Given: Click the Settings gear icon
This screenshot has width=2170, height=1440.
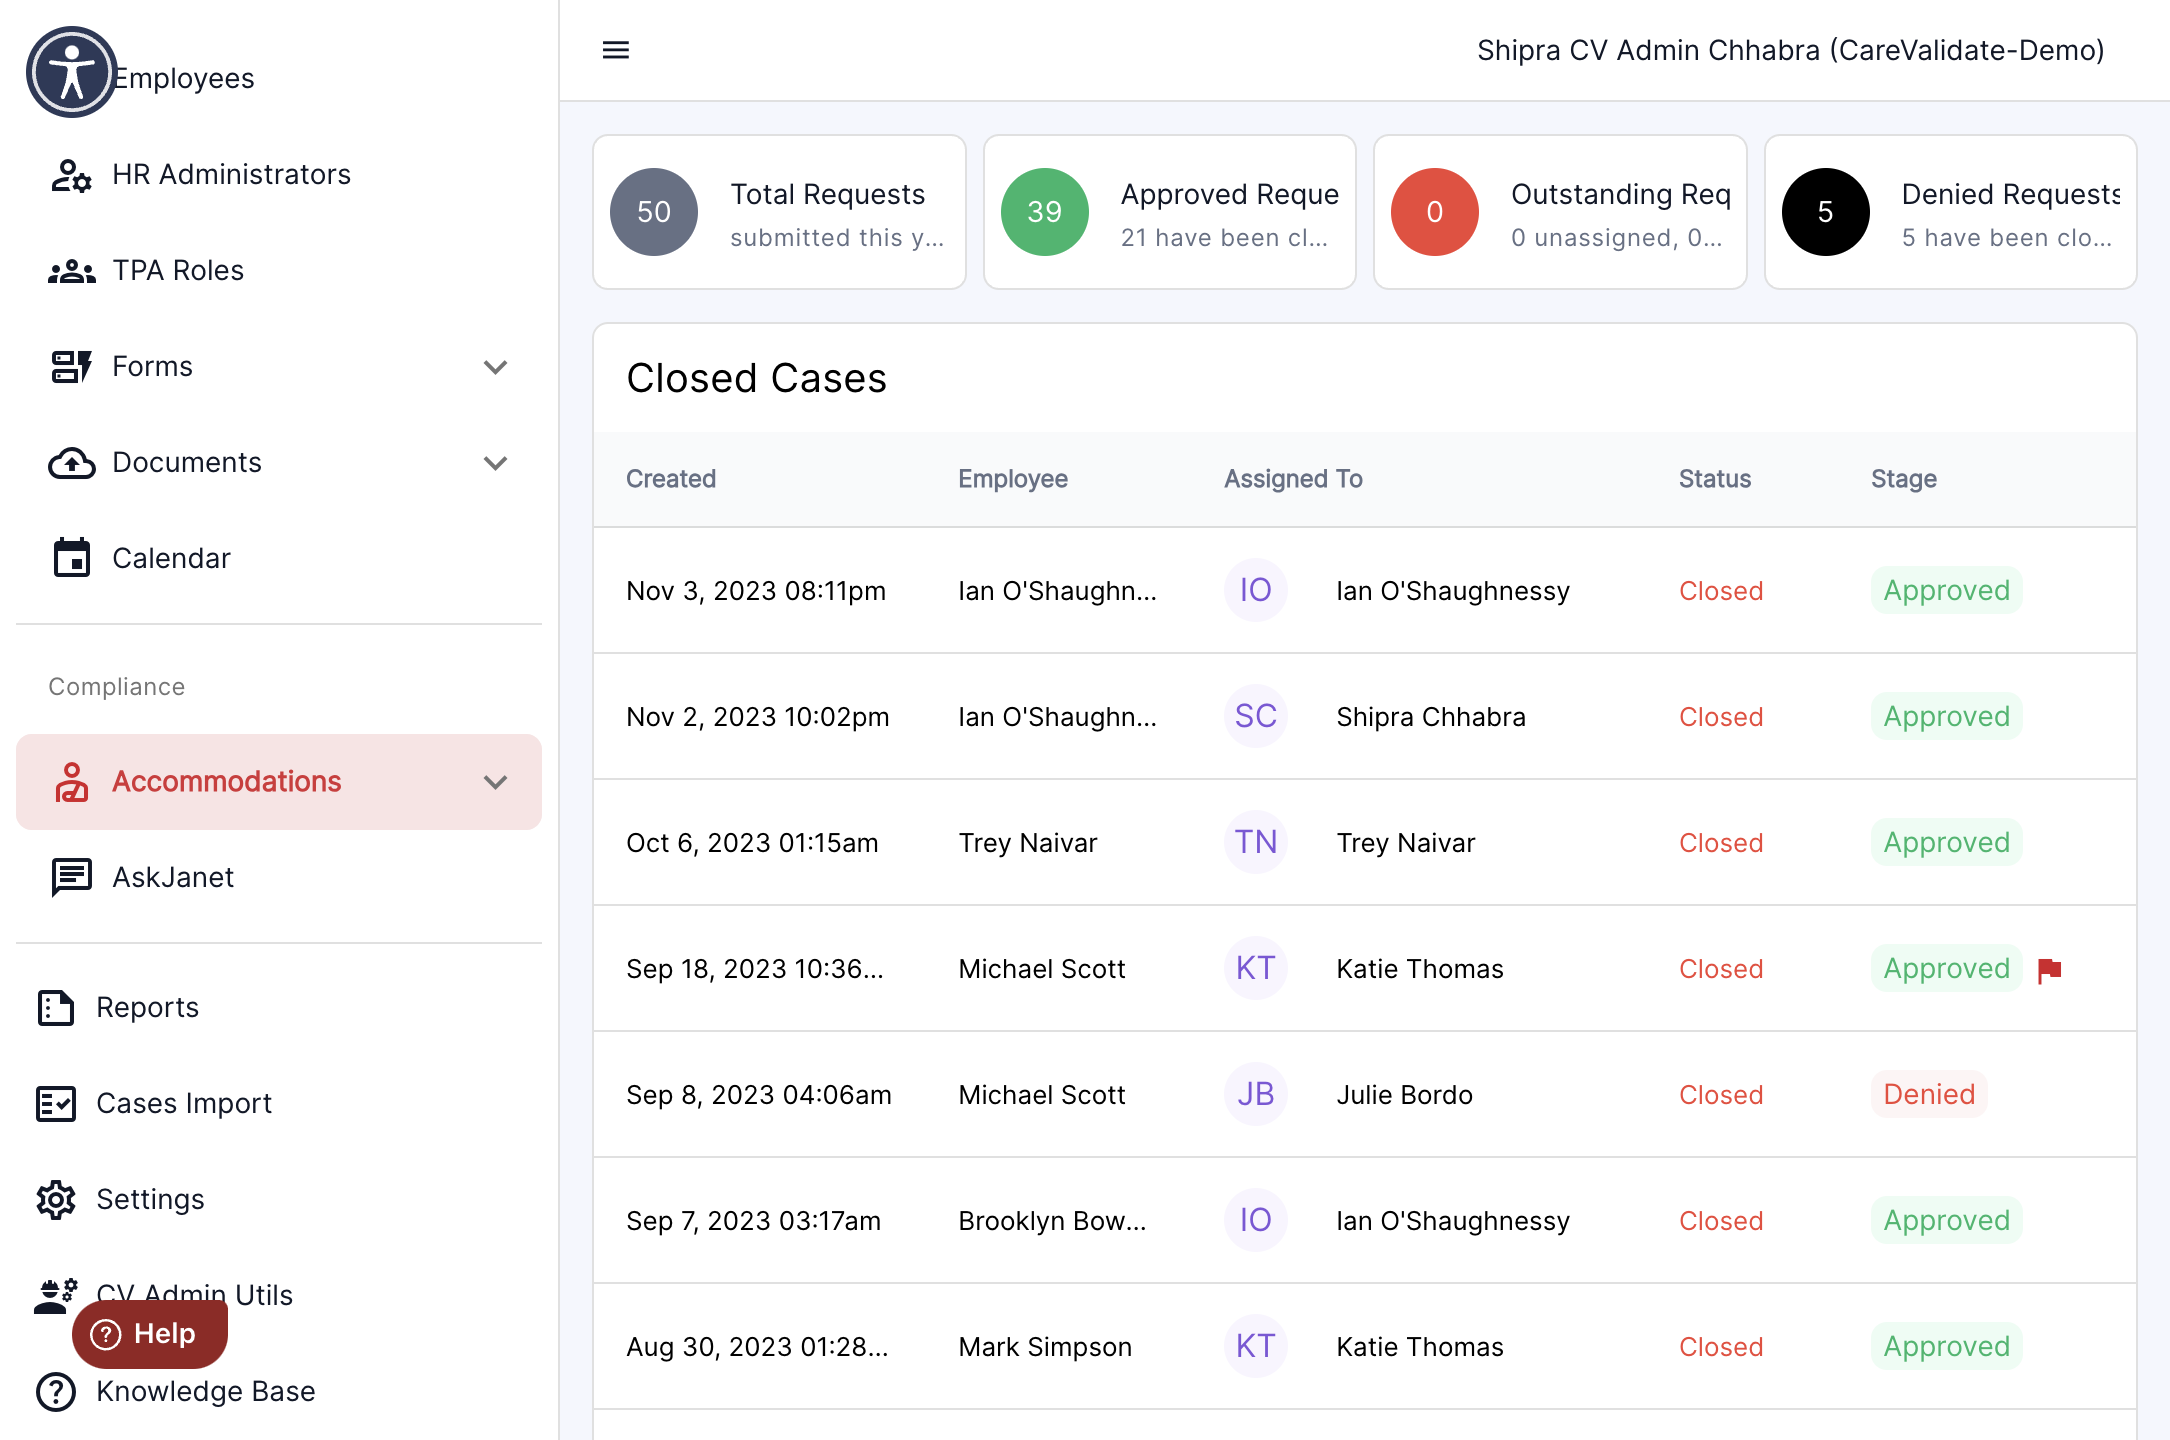Looking at the screenshot, I should (56, 1200).
